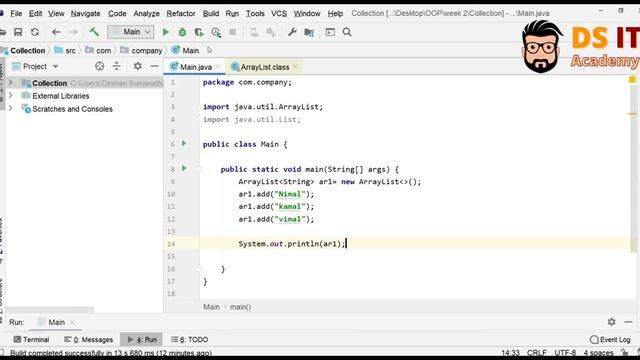Hide the Run panel with minus icon
640x360 pixels.
pos(628,322)
